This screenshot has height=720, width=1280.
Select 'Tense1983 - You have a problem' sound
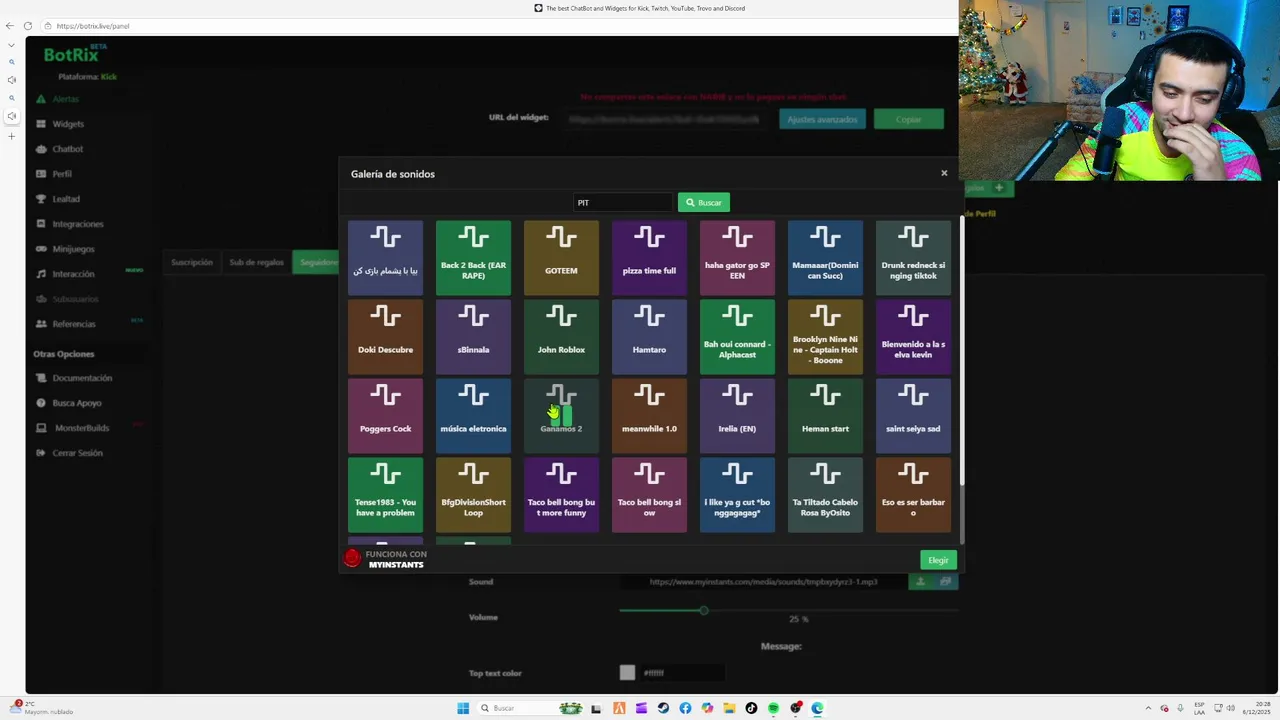(x=385, y=494)
